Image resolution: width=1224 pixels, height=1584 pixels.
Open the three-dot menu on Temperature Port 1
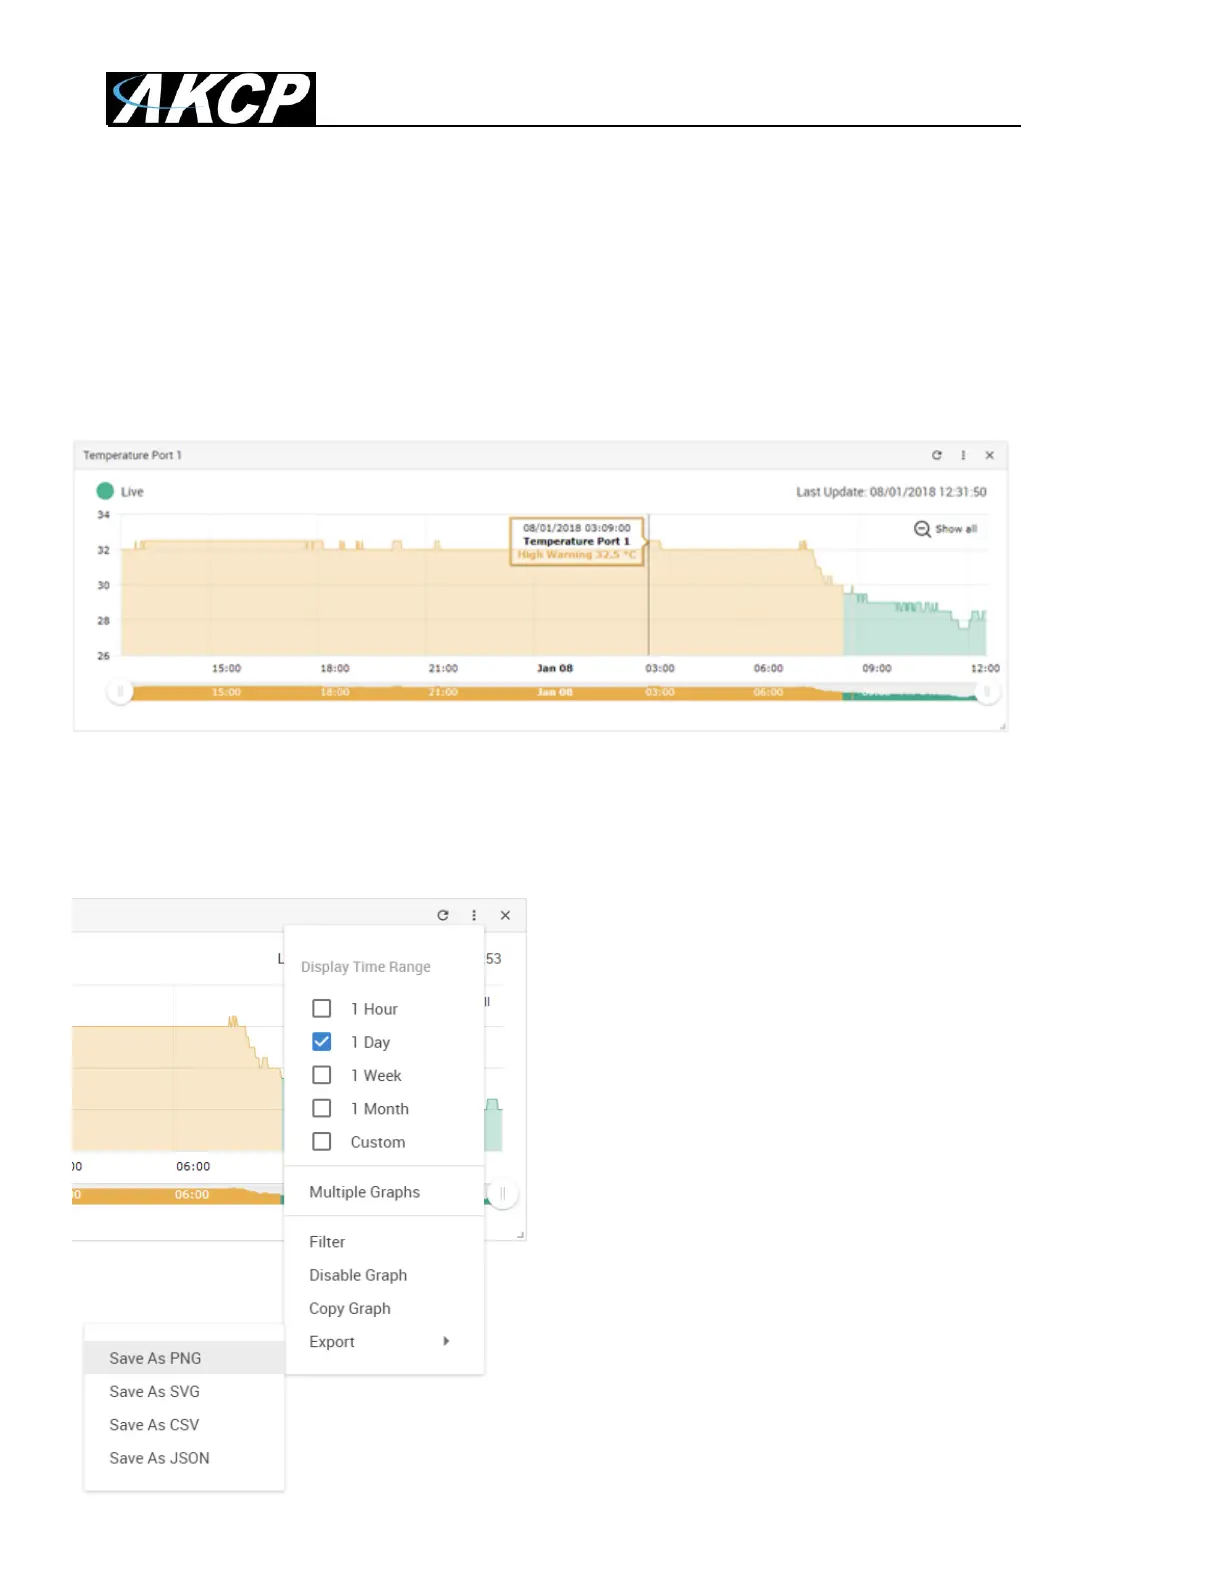(963, 455)
